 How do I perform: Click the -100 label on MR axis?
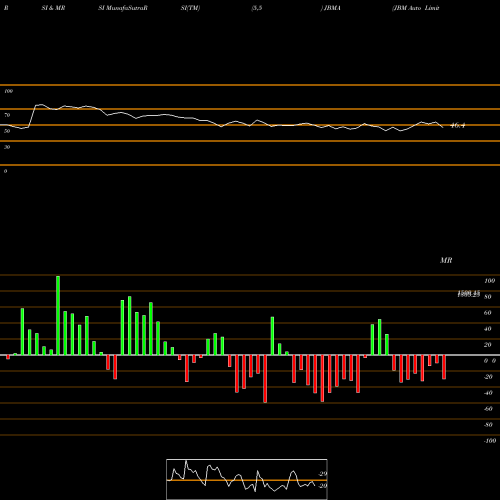490,441
